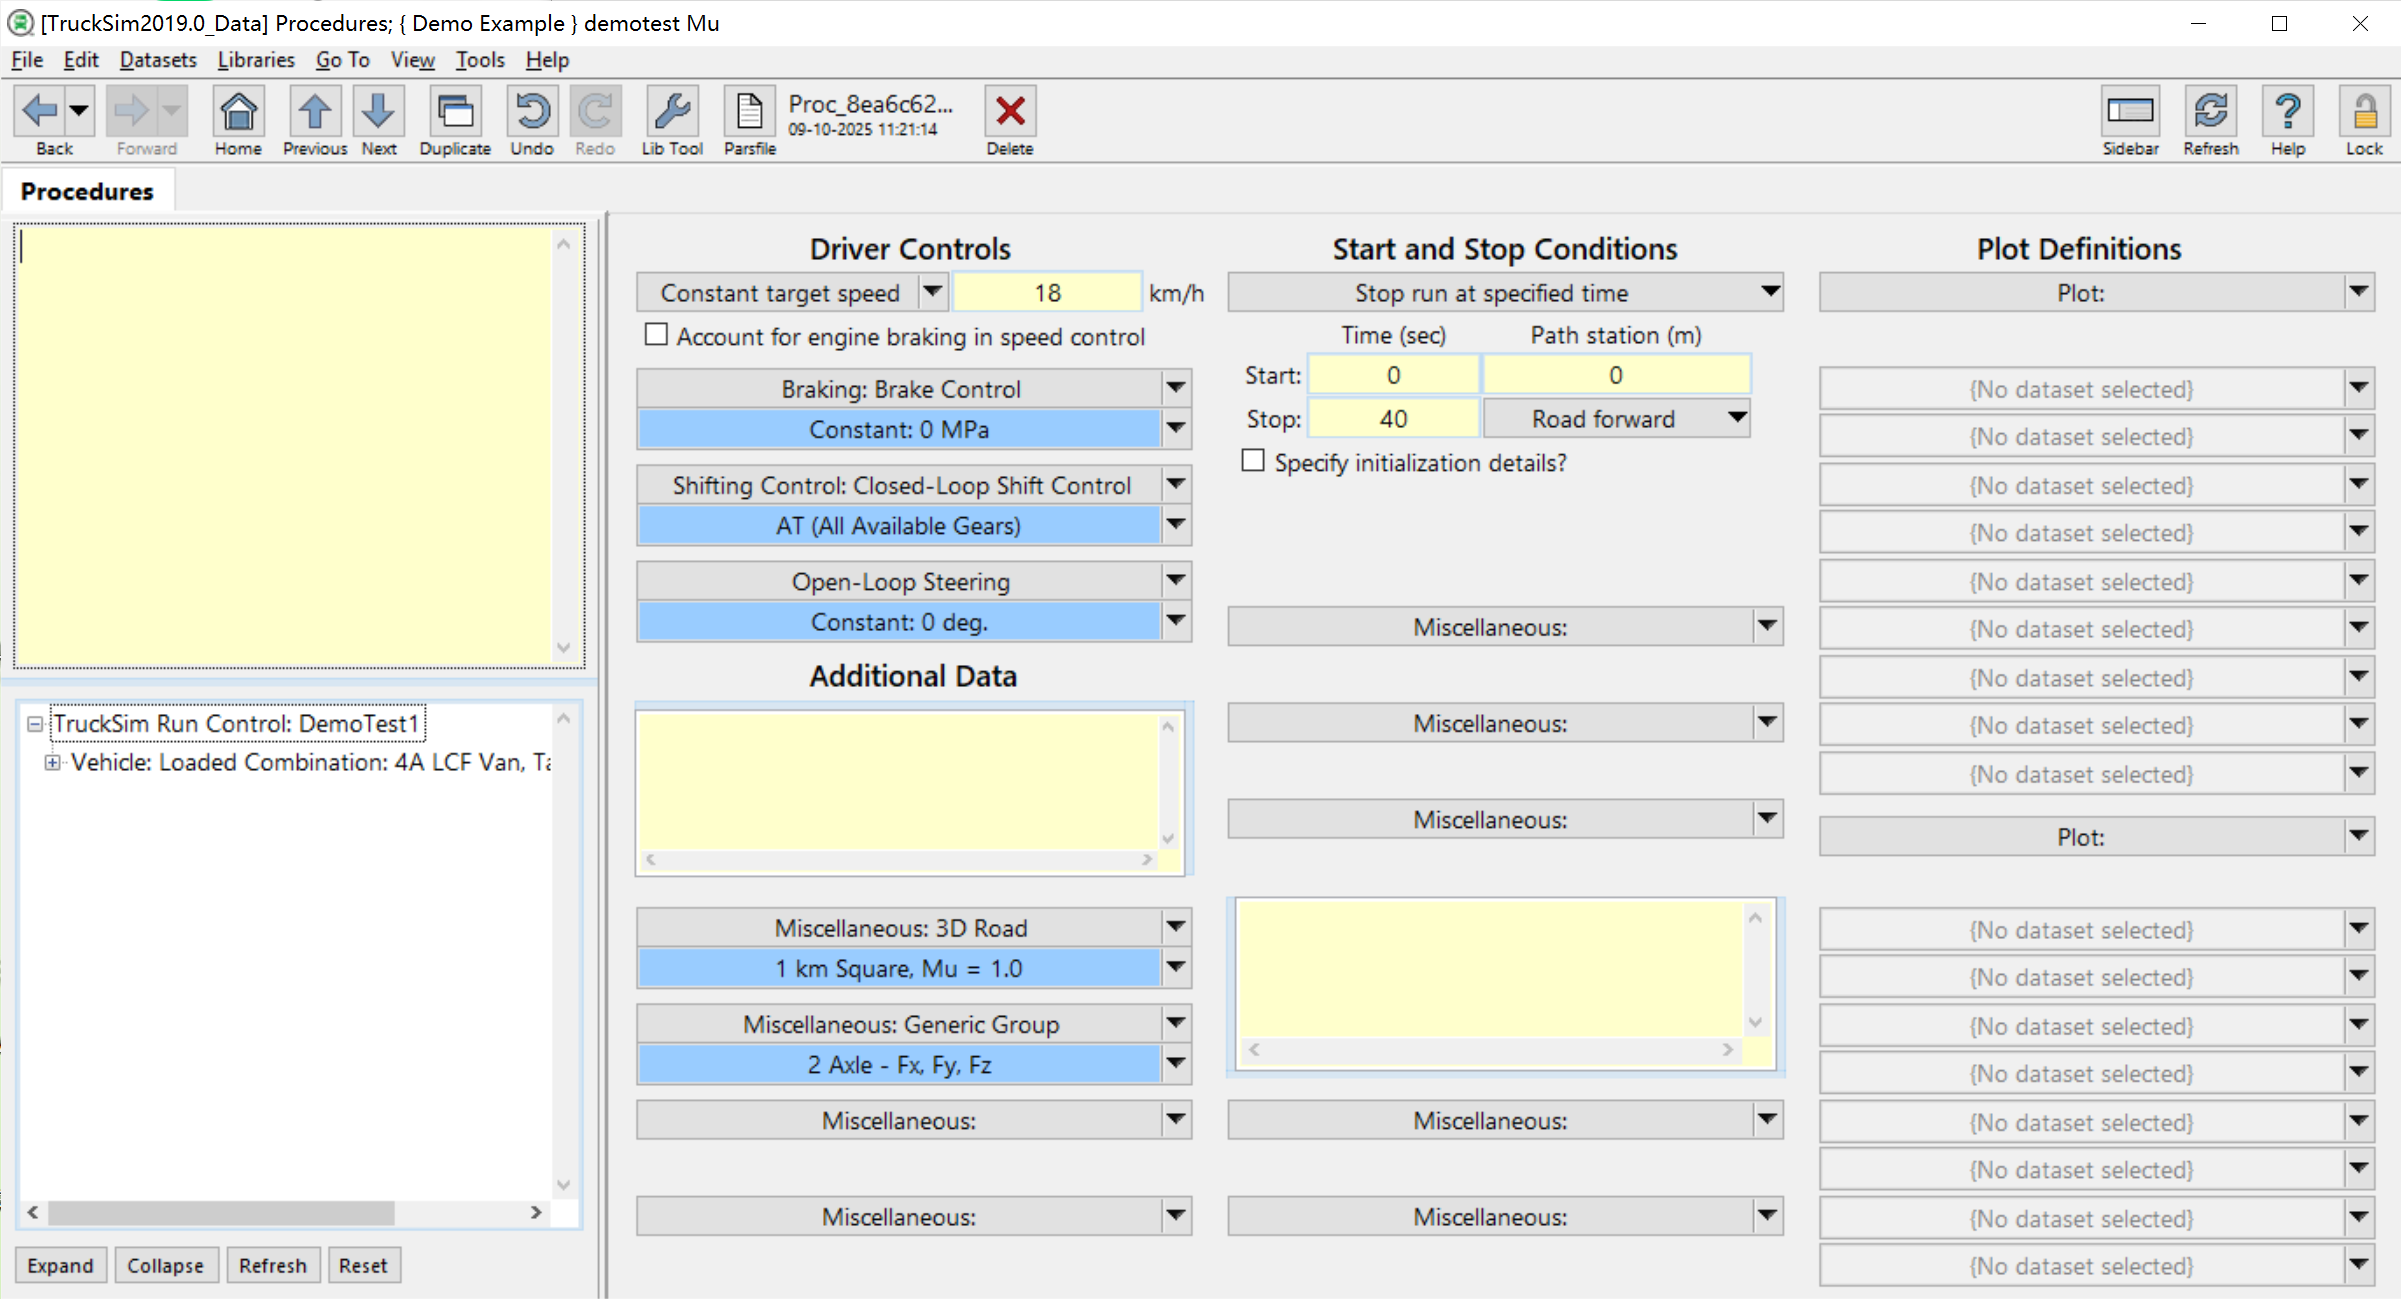Click tree panel horizontal scrollbar thumb
This screenshot has width=2401, height=1299.
coord(221,1212)
